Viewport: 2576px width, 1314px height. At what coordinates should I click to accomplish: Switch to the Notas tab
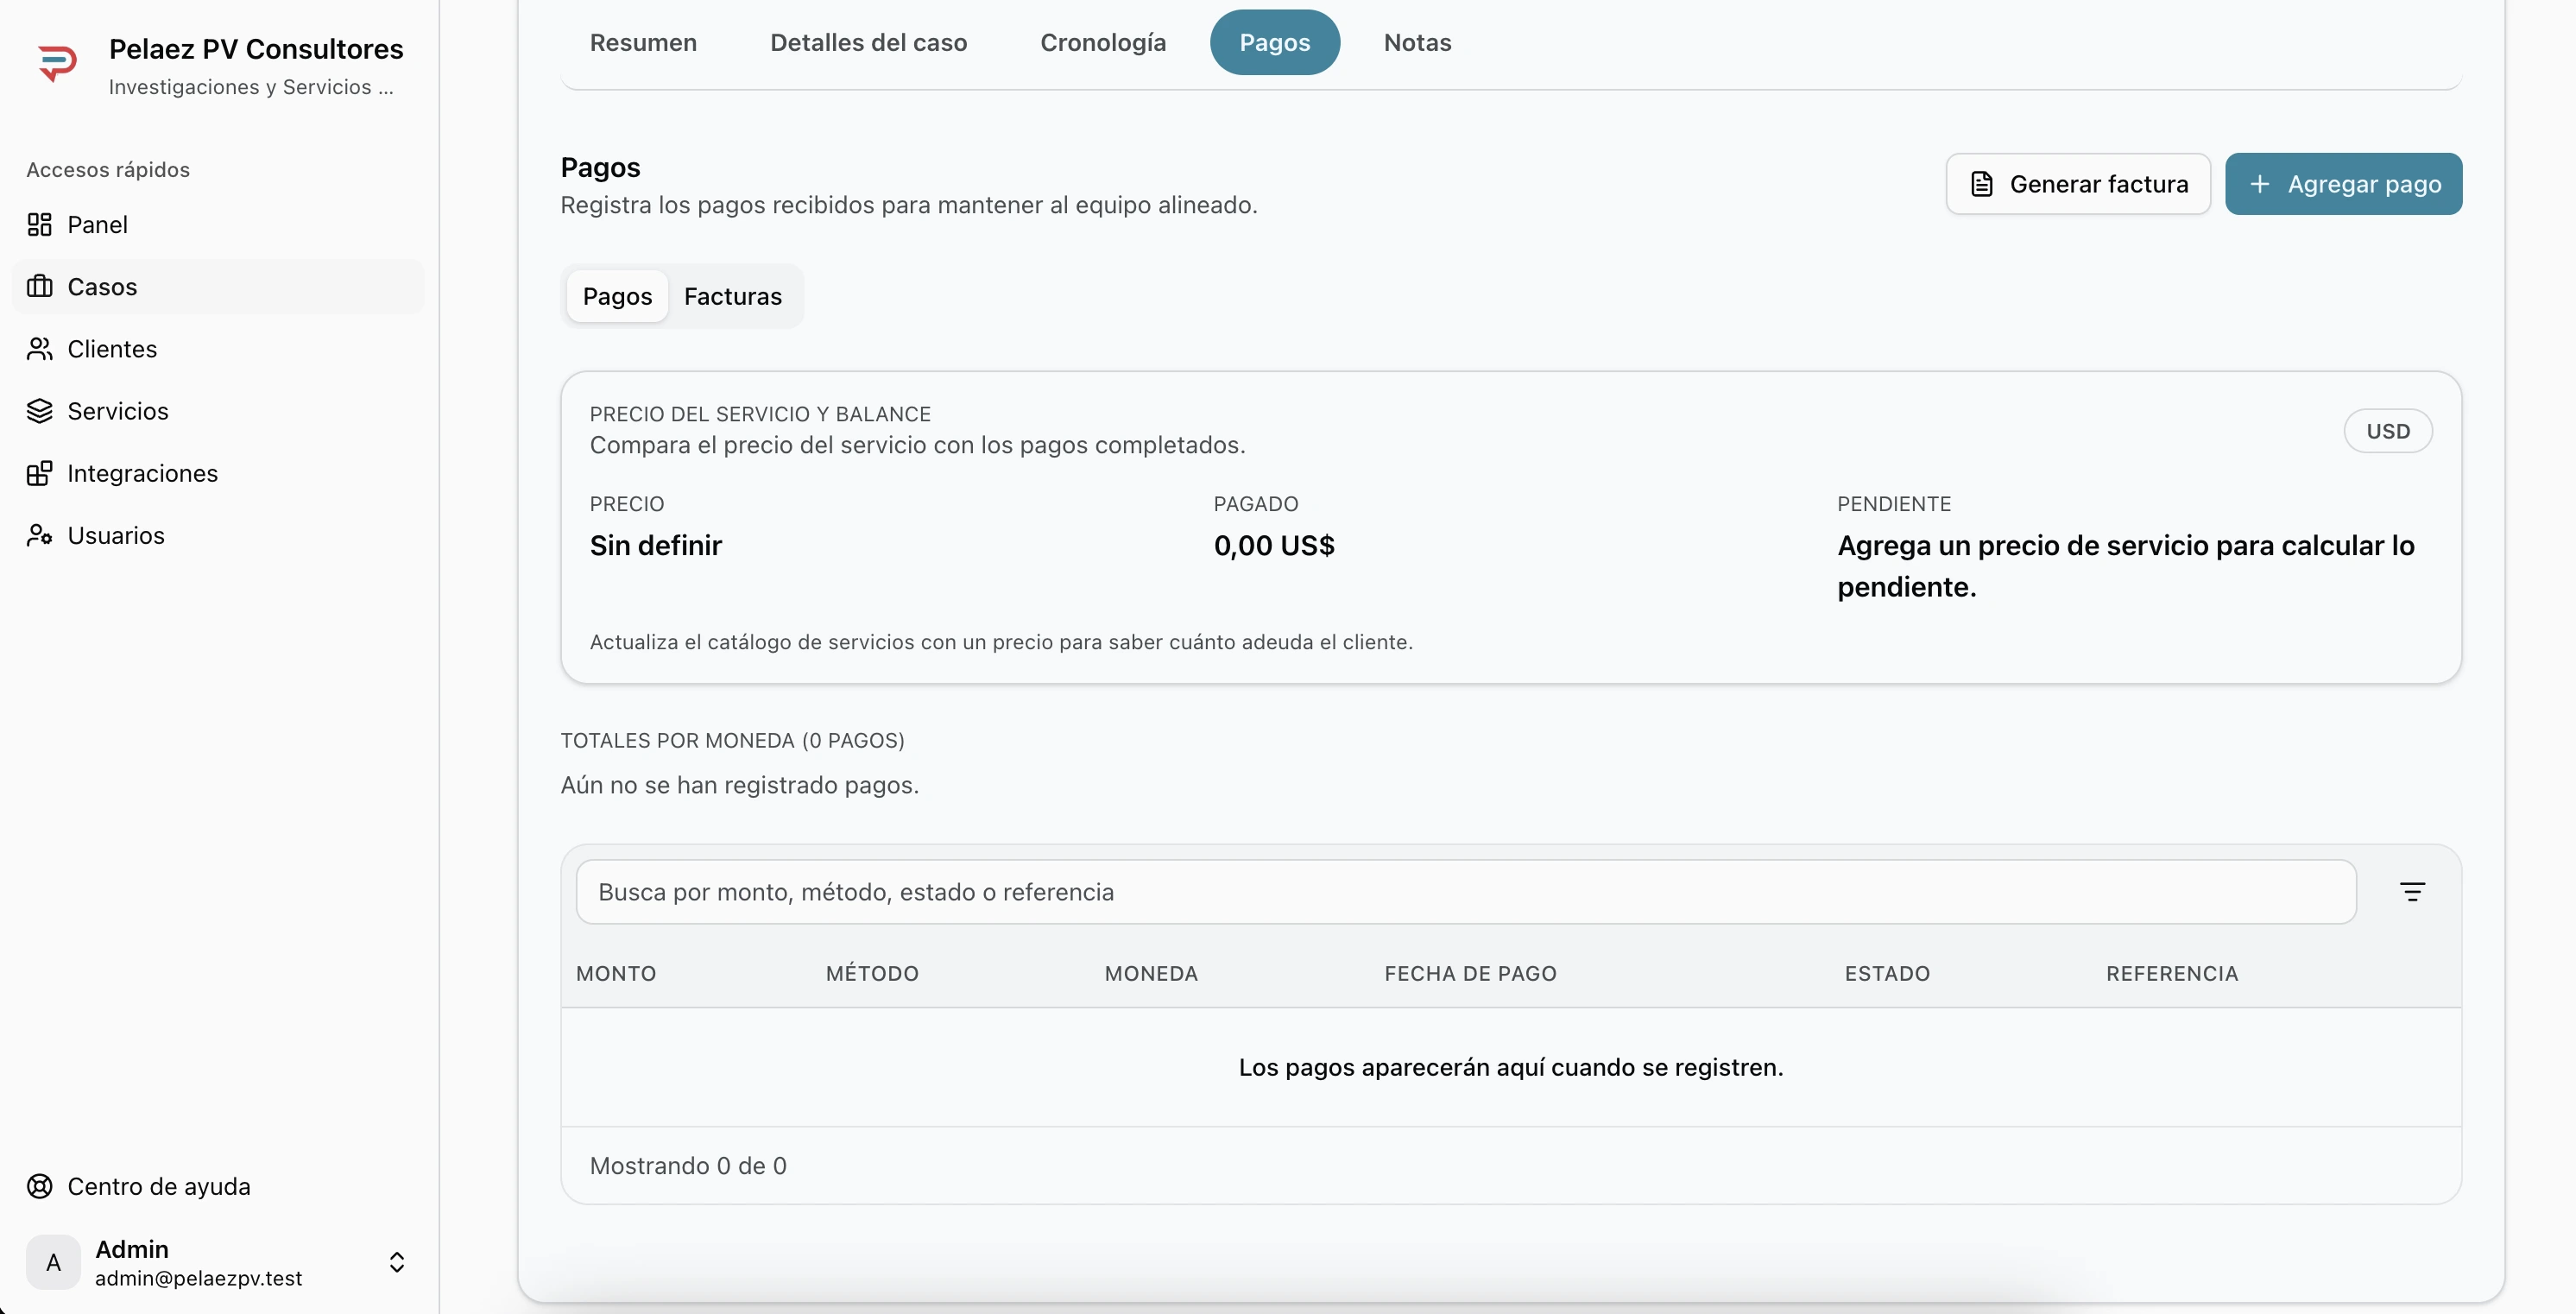[1417, 42]
